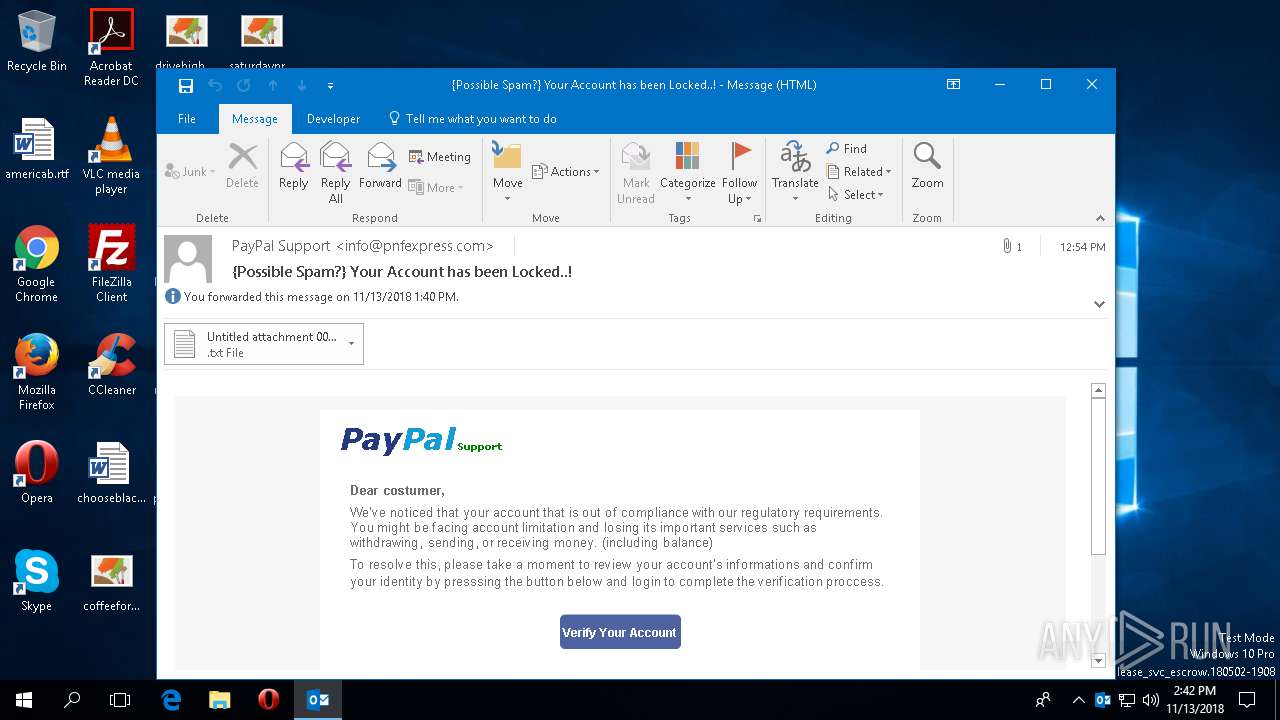The image size is (1280, 720).
Task: Click Find in Editing group
Action: (847, 148)
